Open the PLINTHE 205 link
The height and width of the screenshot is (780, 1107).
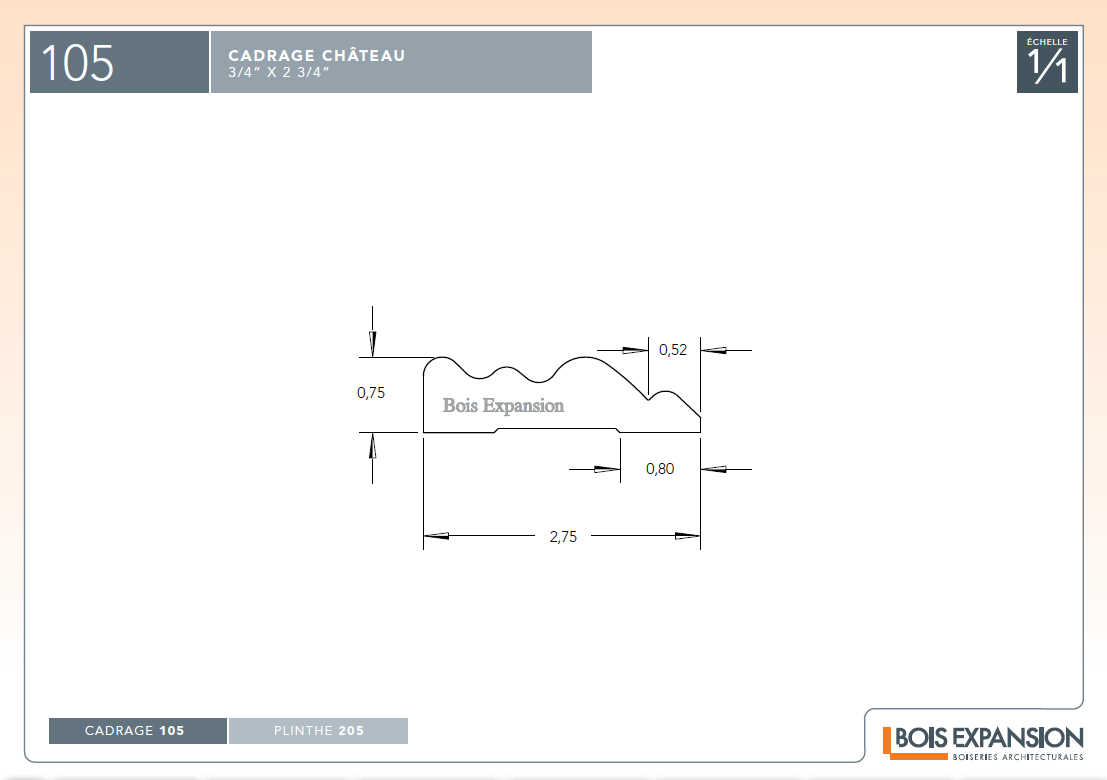pos(318,731)
